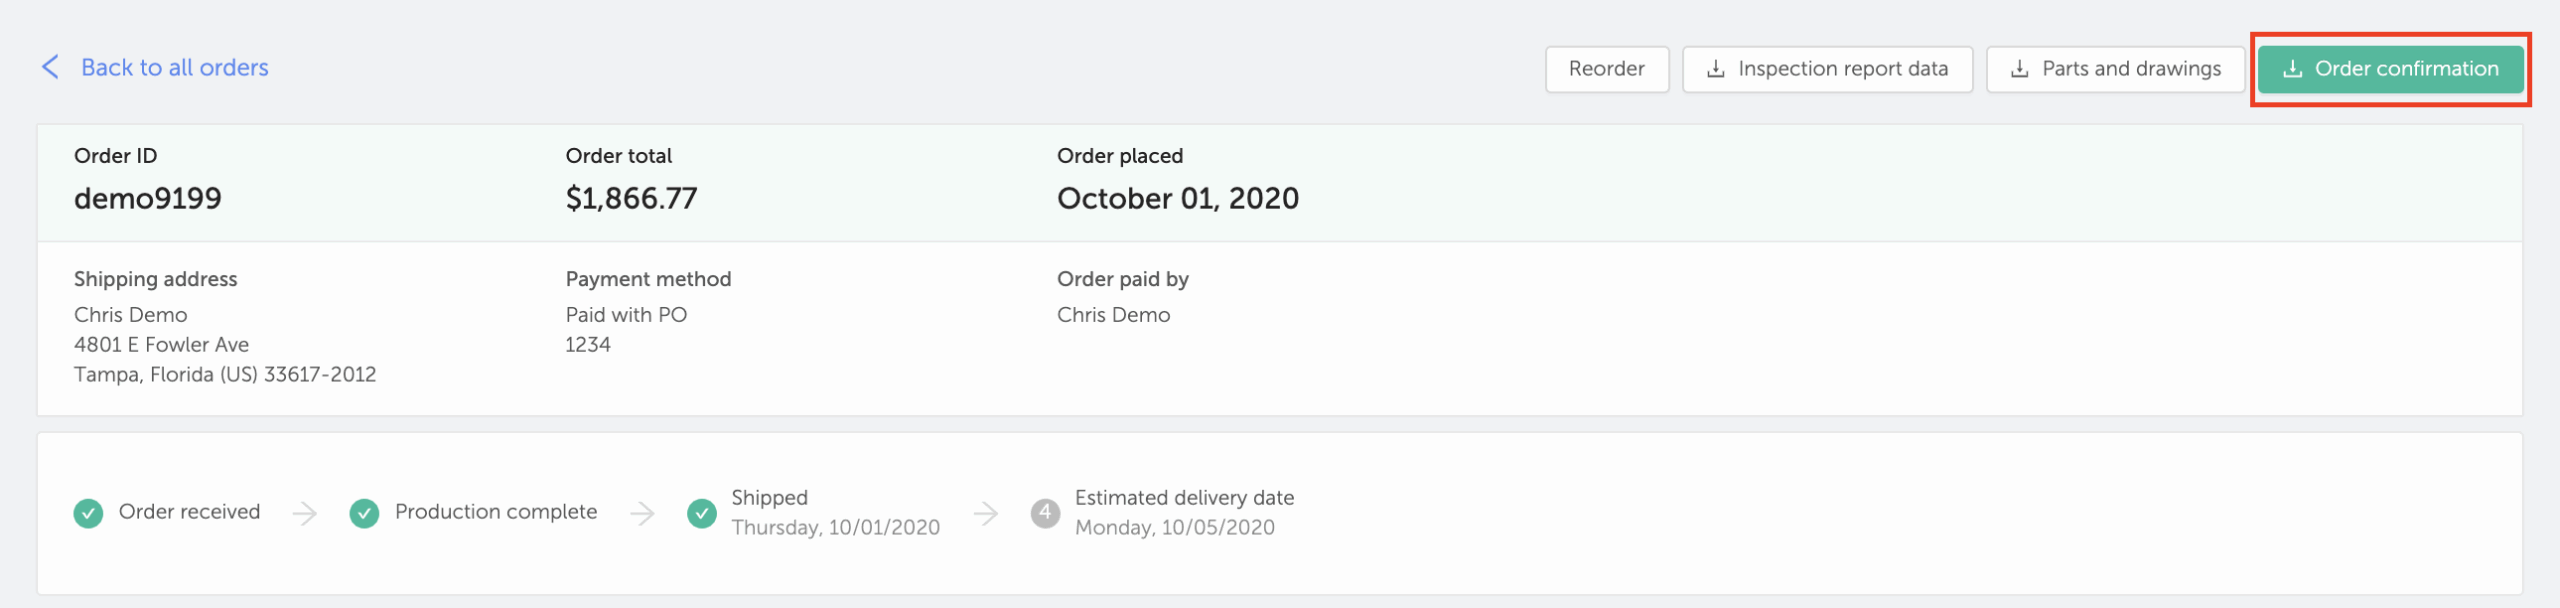Click the step 4 delivery circle icon
The image size is (2560, 608).
(1045, 513)
